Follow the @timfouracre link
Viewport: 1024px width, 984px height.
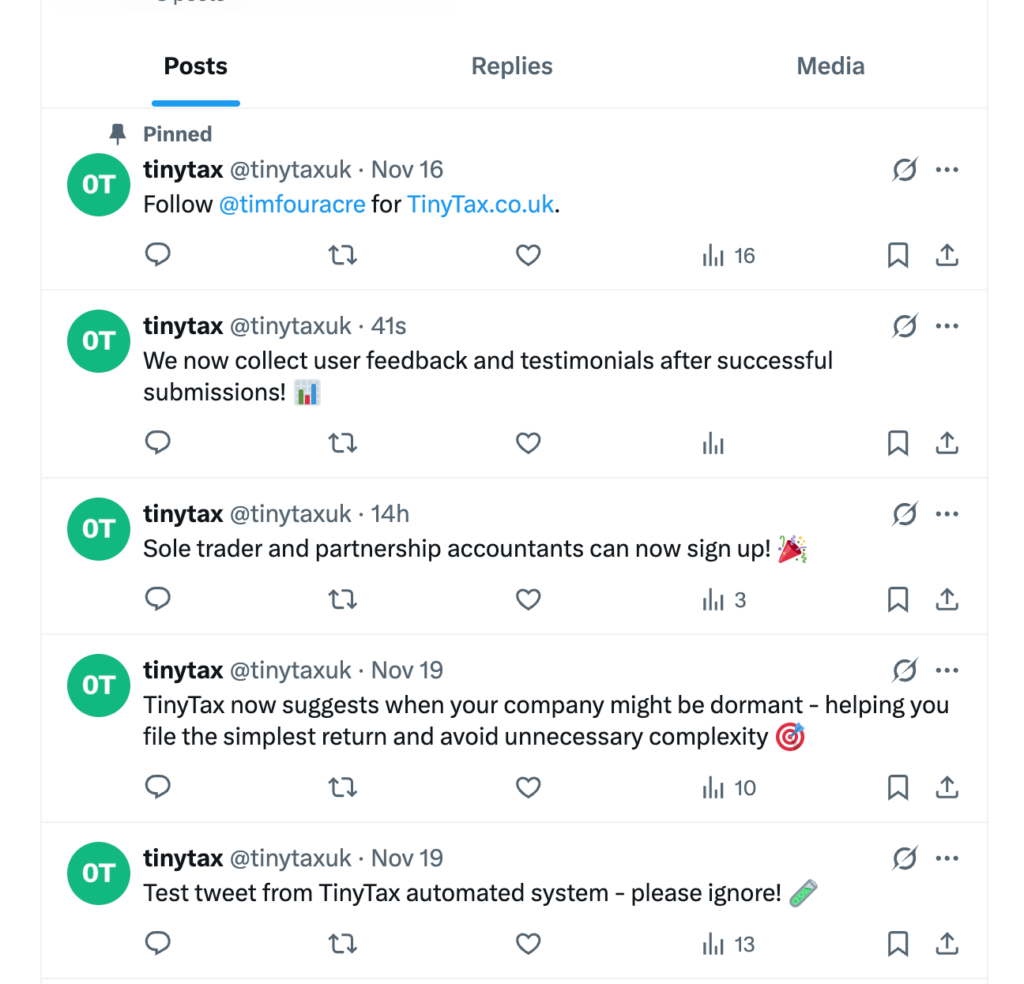[292, 204]
